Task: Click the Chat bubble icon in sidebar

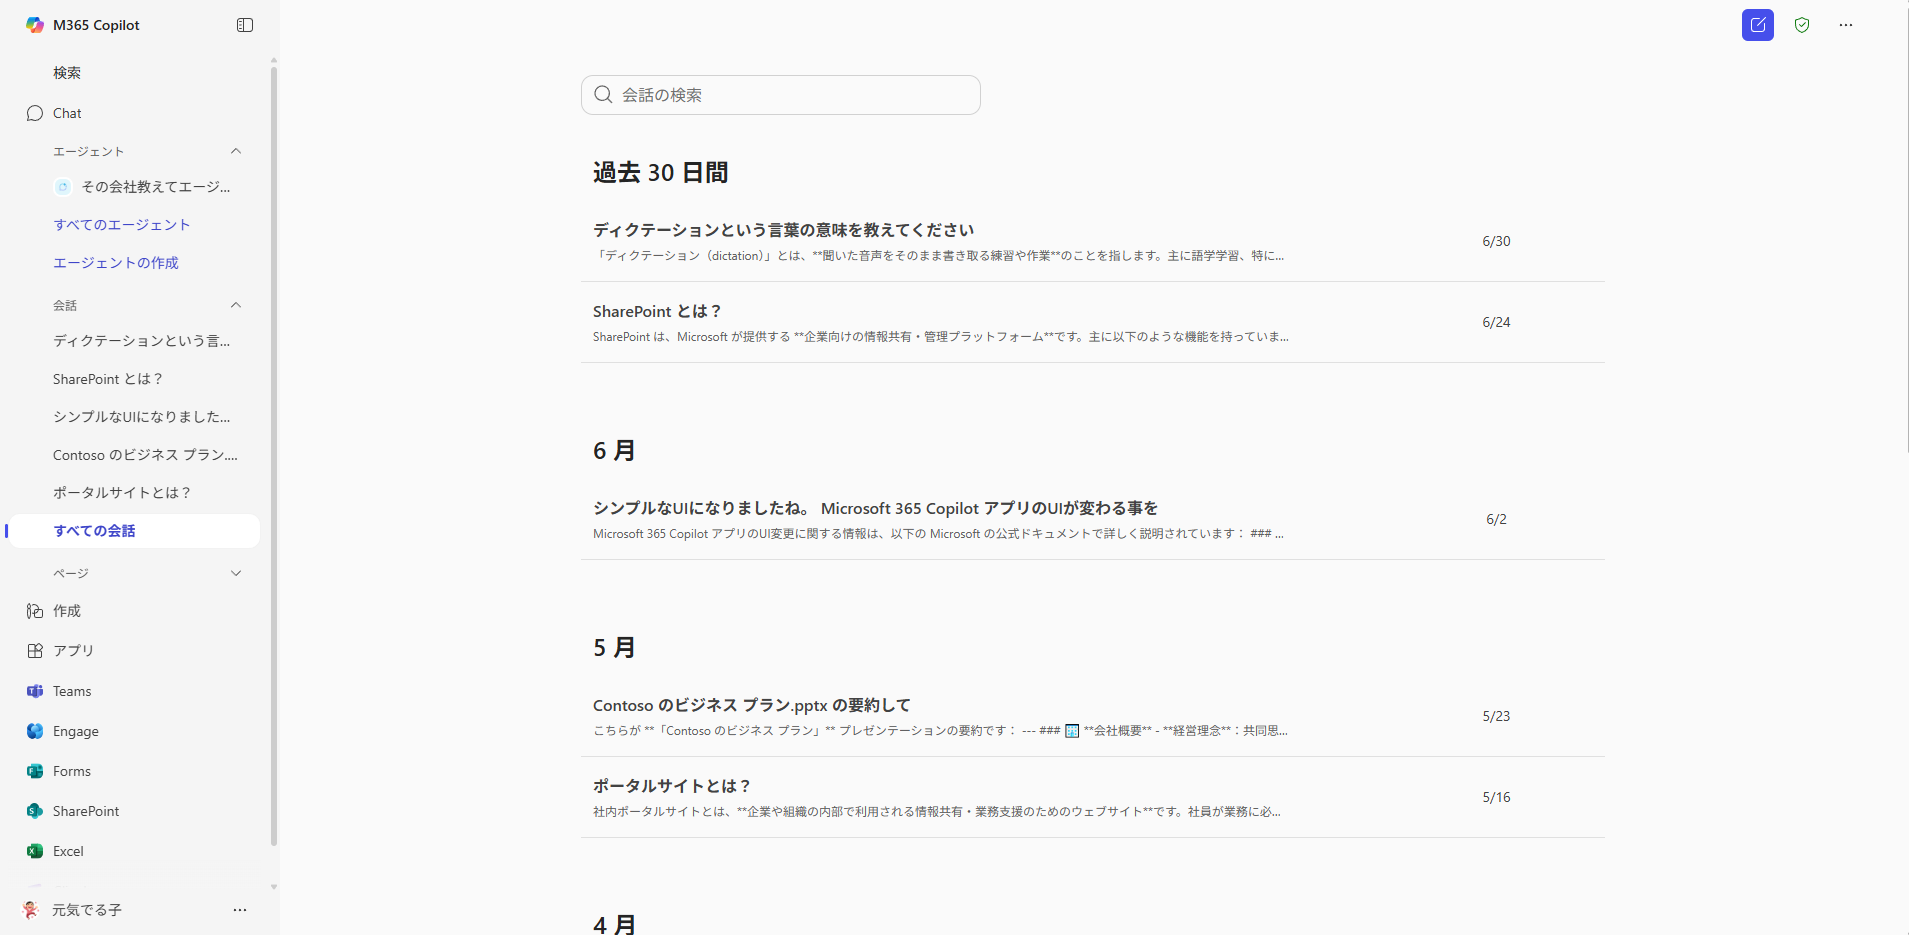Action: tap(35, 113)
